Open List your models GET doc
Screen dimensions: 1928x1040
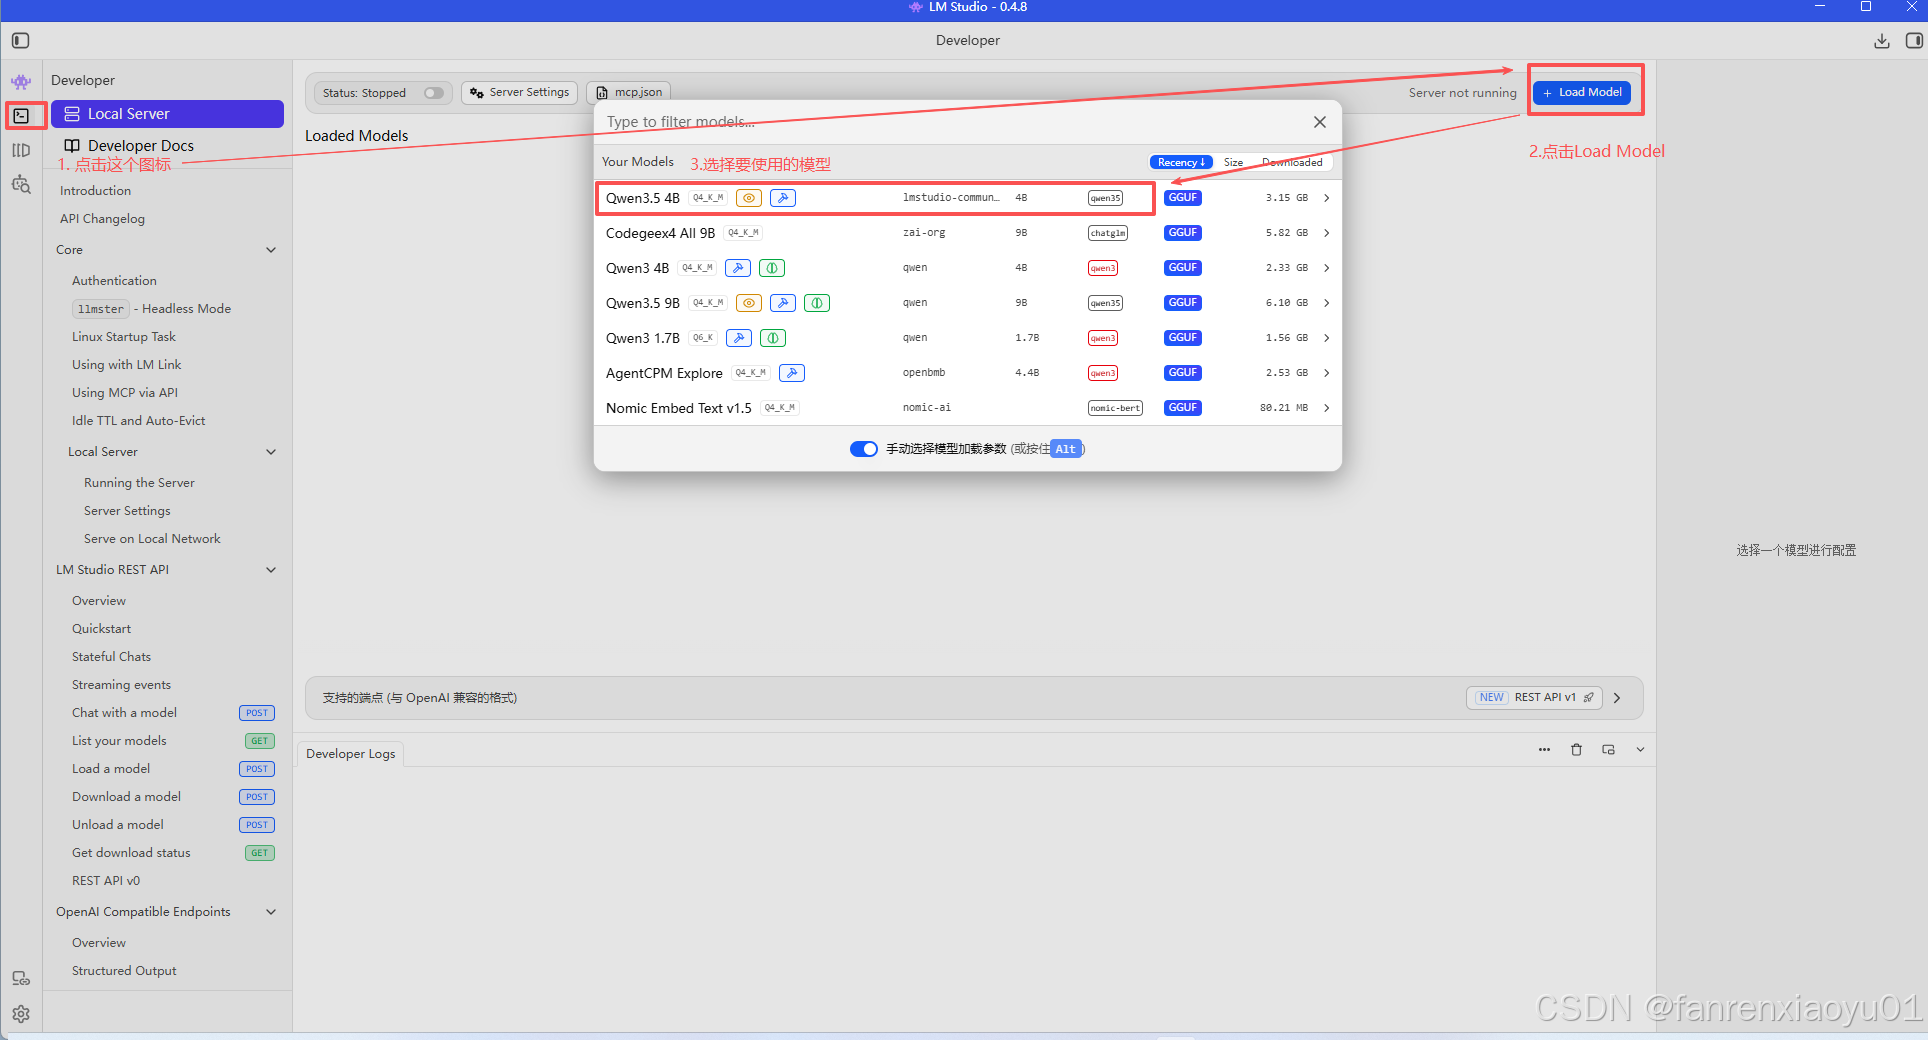pyautogui.click(x=173, y=741)
